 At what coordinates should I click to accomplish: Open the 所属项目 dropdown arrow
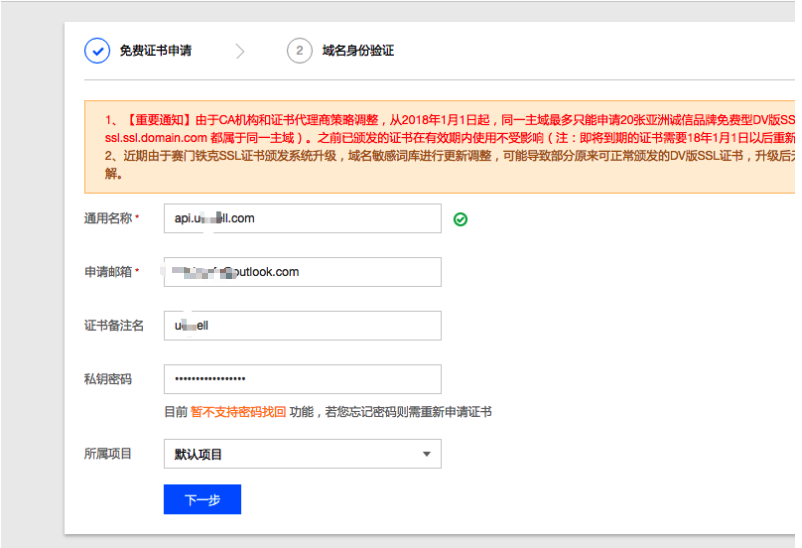426,455
